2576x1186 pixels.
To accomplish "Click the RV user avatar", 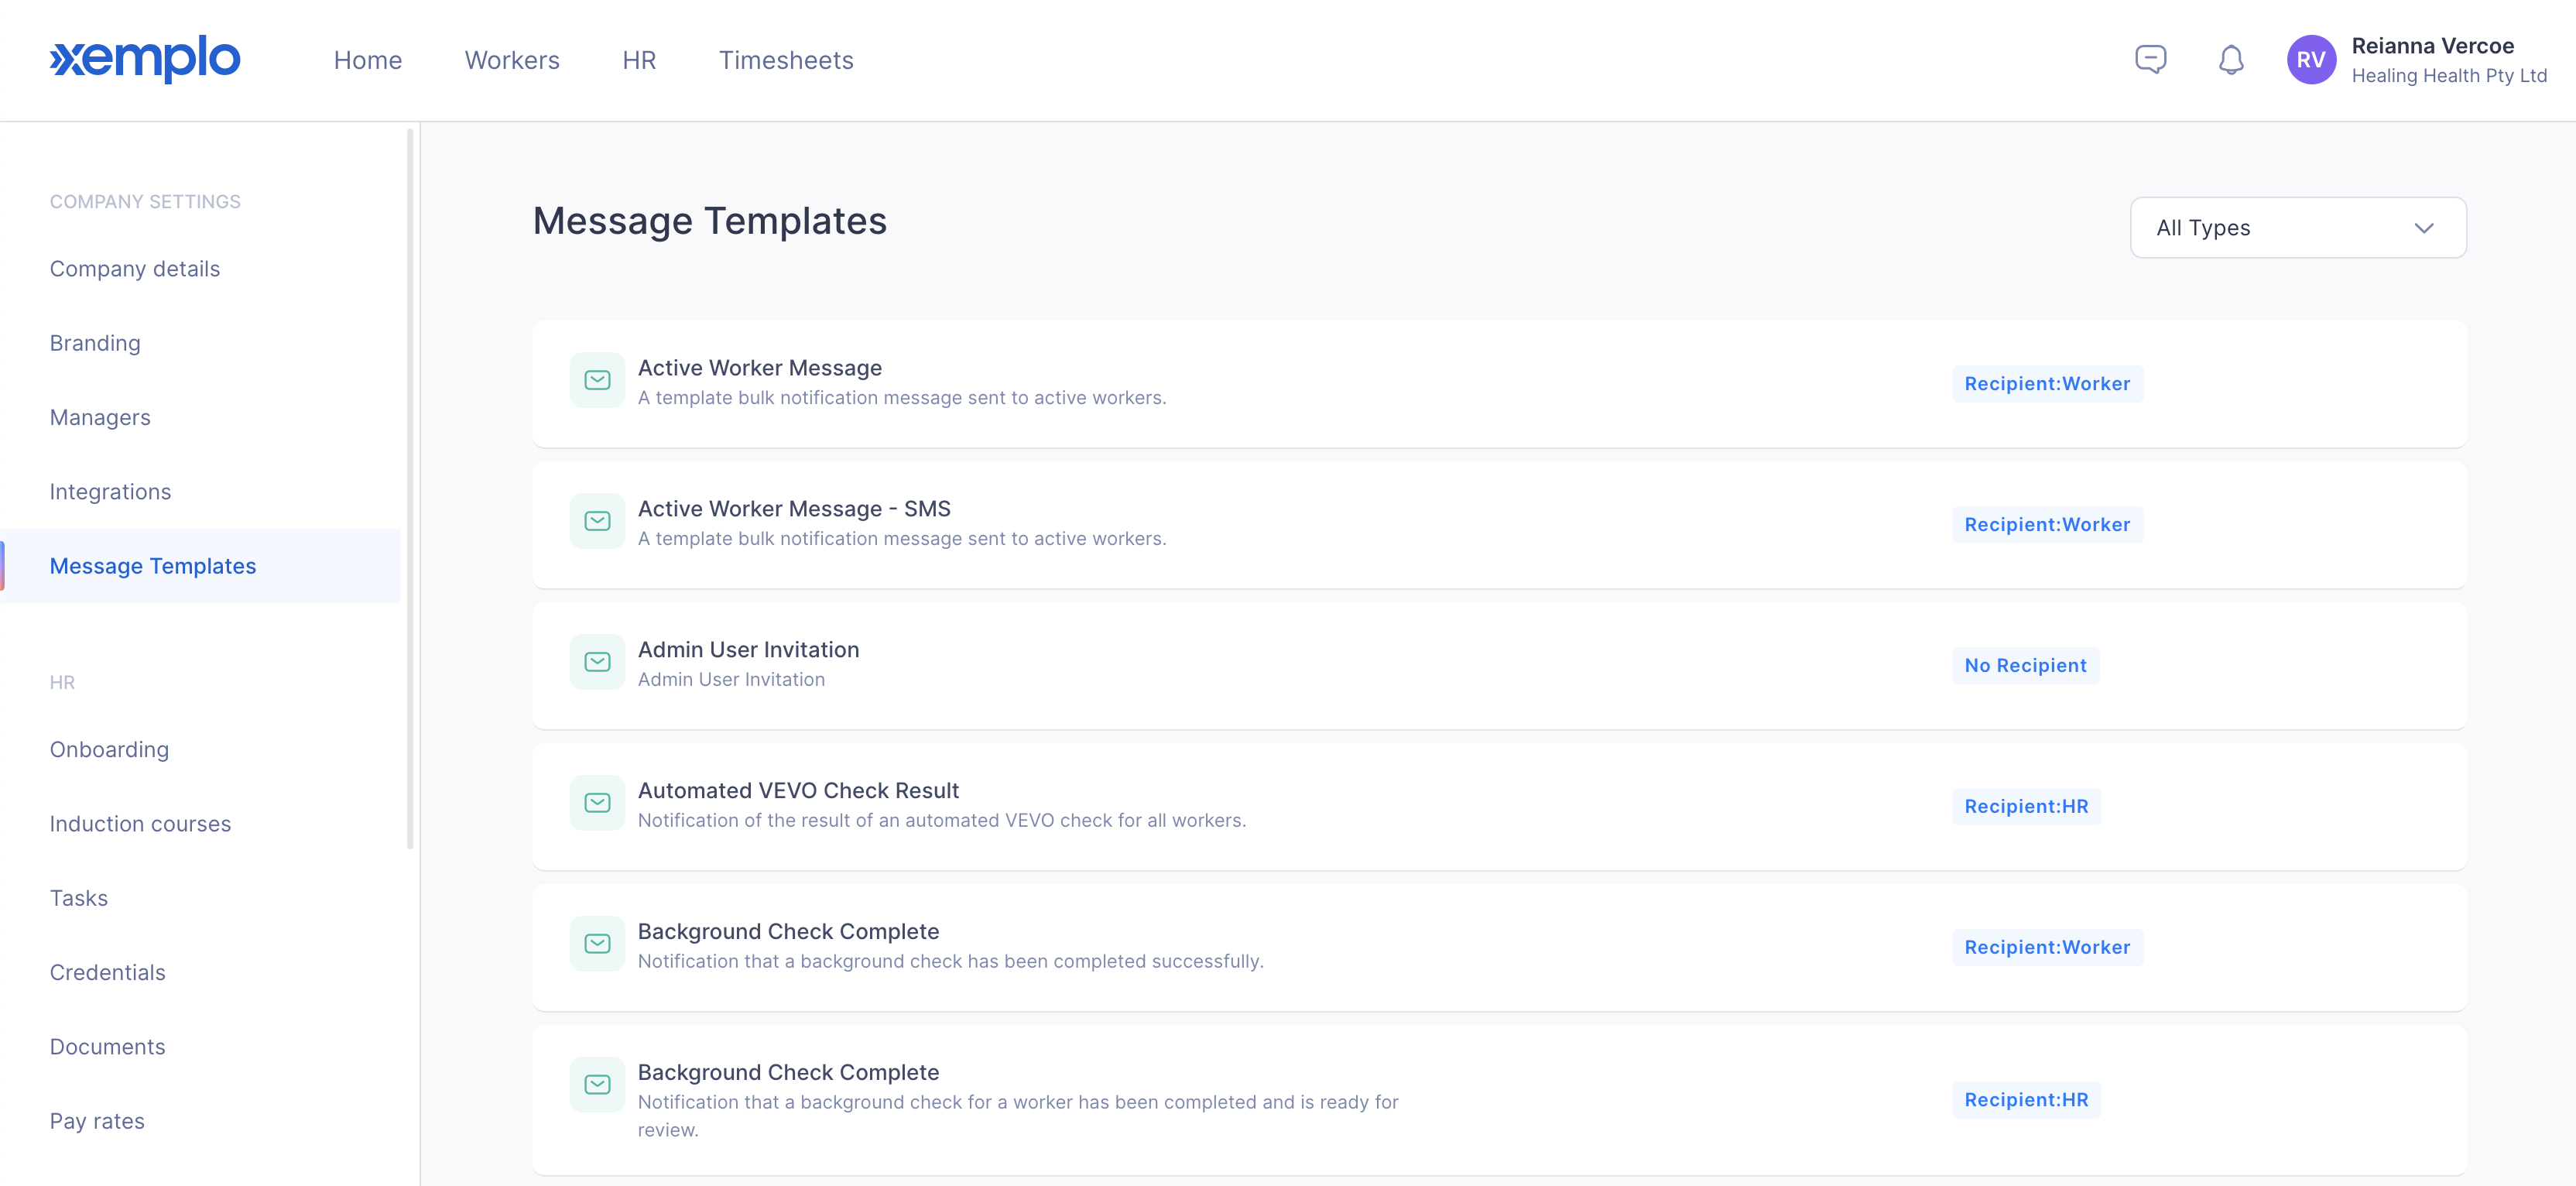I will click(x=2311, y=60).
